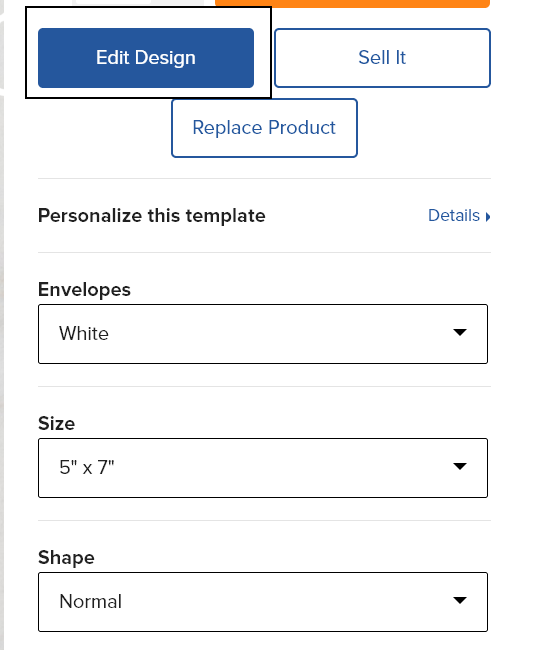Click the gray field left of orange button
The height and width of the screenshot is (650, 543).
[x=139, y=2]
